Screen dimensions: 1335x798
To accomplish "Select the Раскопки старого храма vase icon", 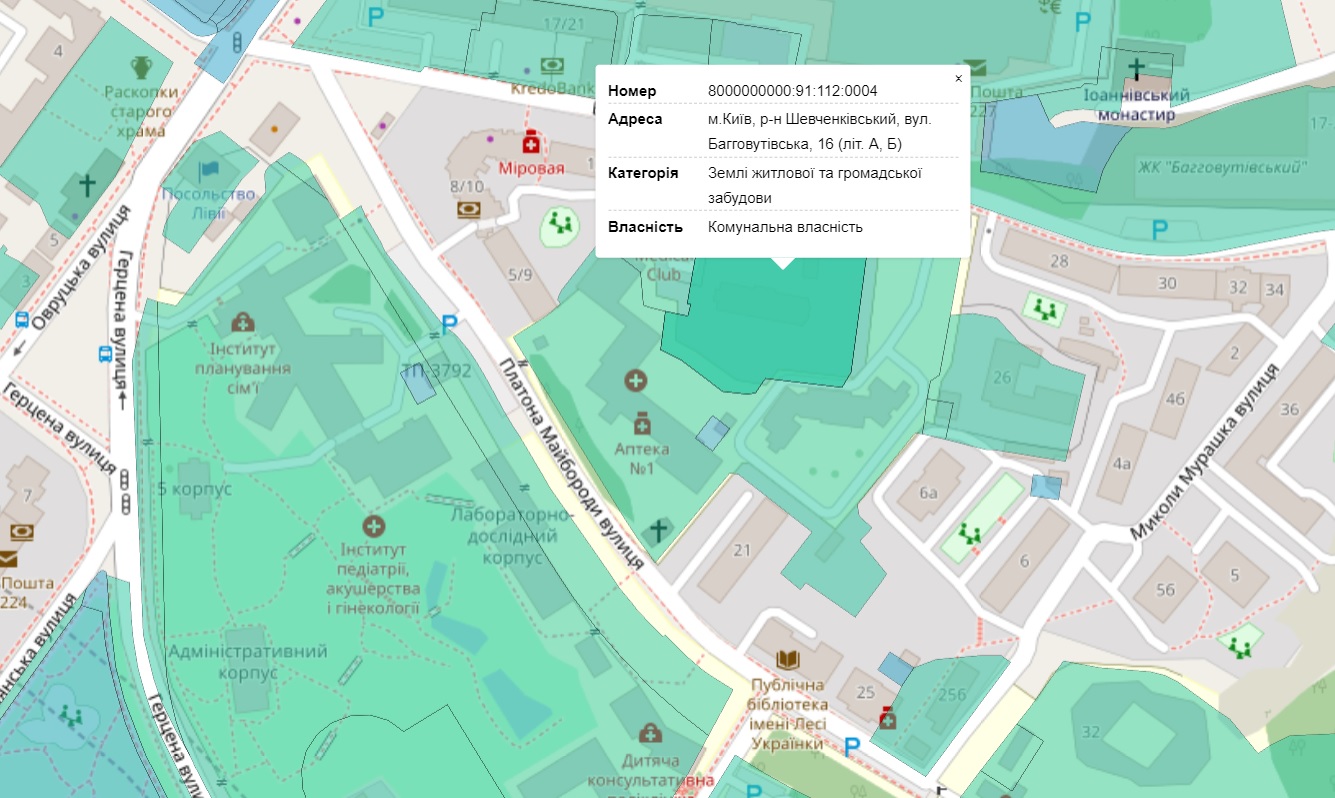I will tap(141, 67).
